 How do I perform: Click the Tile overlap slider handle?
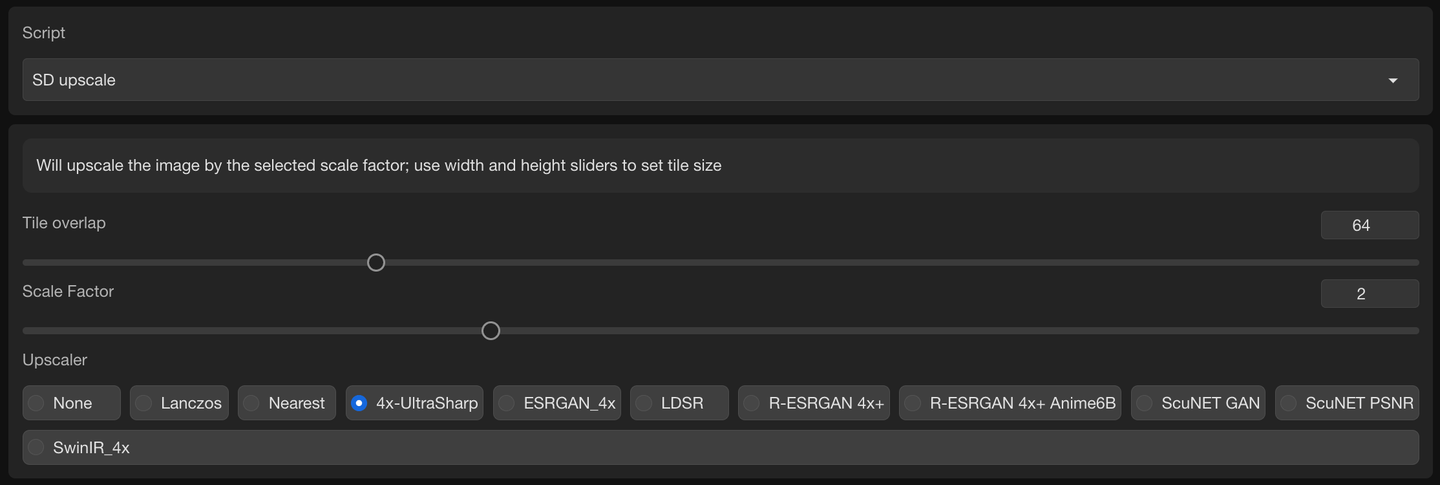click(376, 262)
